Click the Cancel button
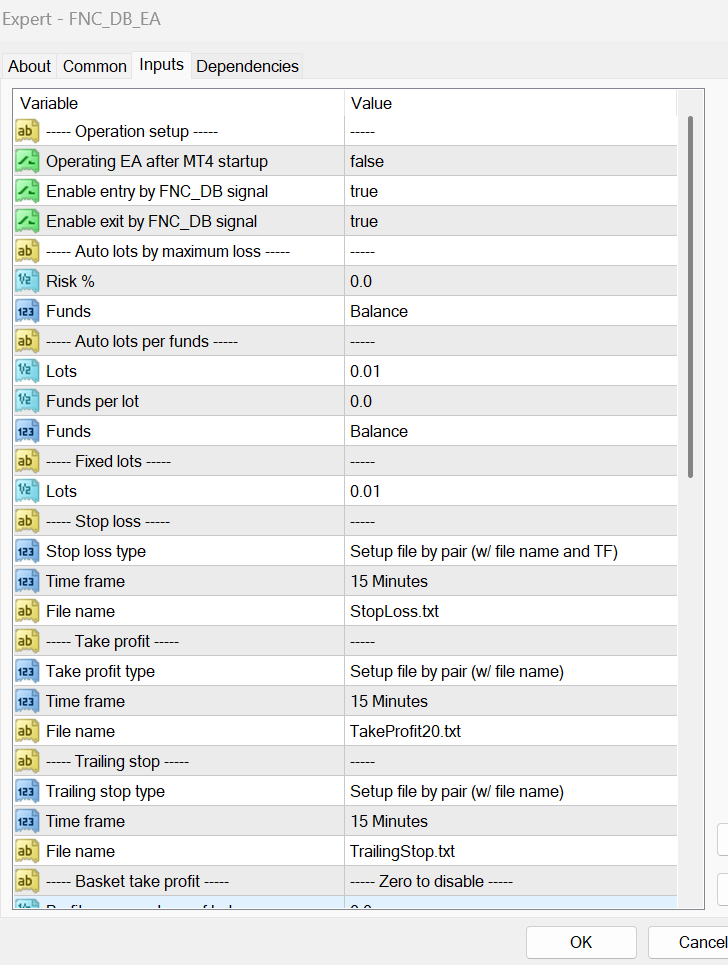The image size is (728, 965). (x=689, y=942)
